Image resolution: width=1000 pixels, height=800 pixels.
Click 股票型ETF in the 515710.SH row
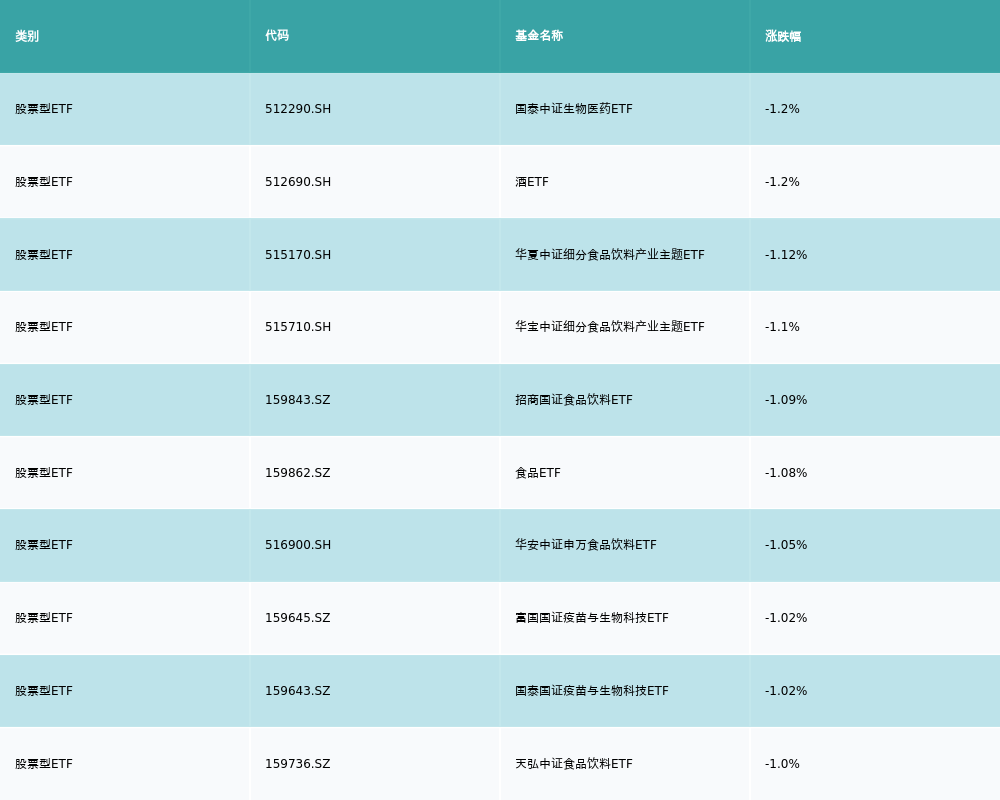tap(44, 327)
